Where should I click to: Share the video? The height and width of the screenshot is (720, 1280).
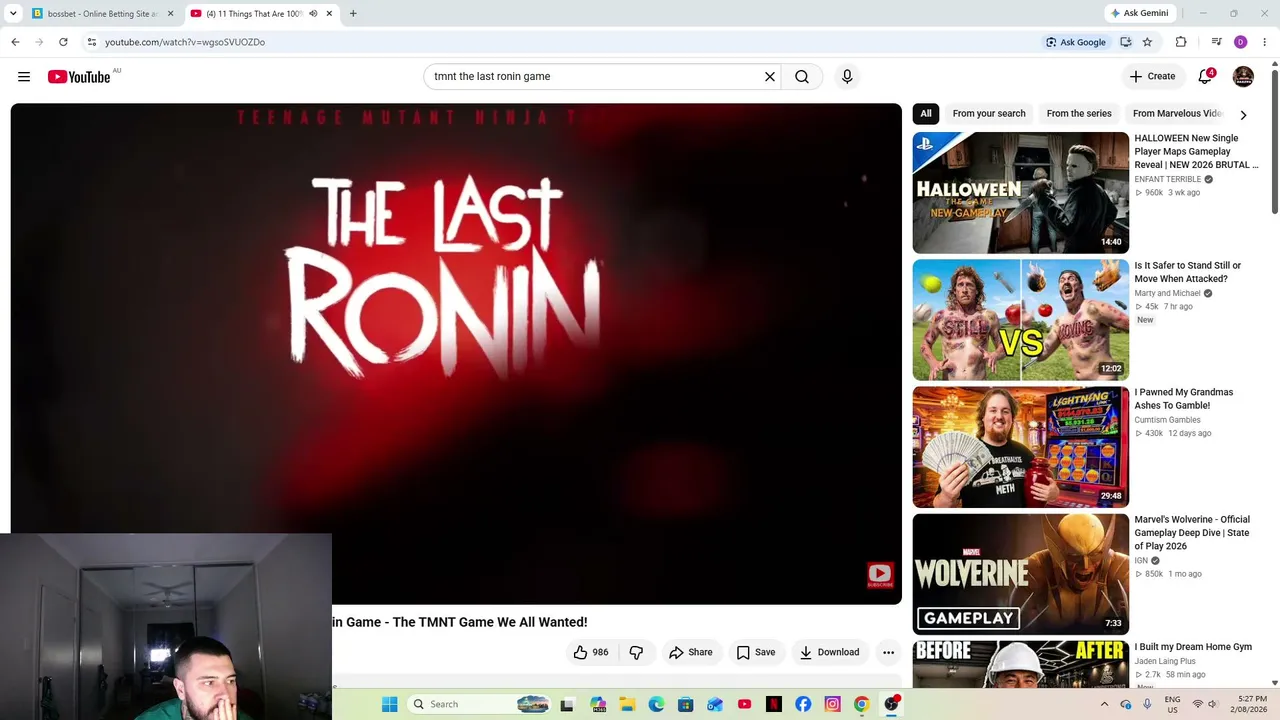click(x=691, y=652)
